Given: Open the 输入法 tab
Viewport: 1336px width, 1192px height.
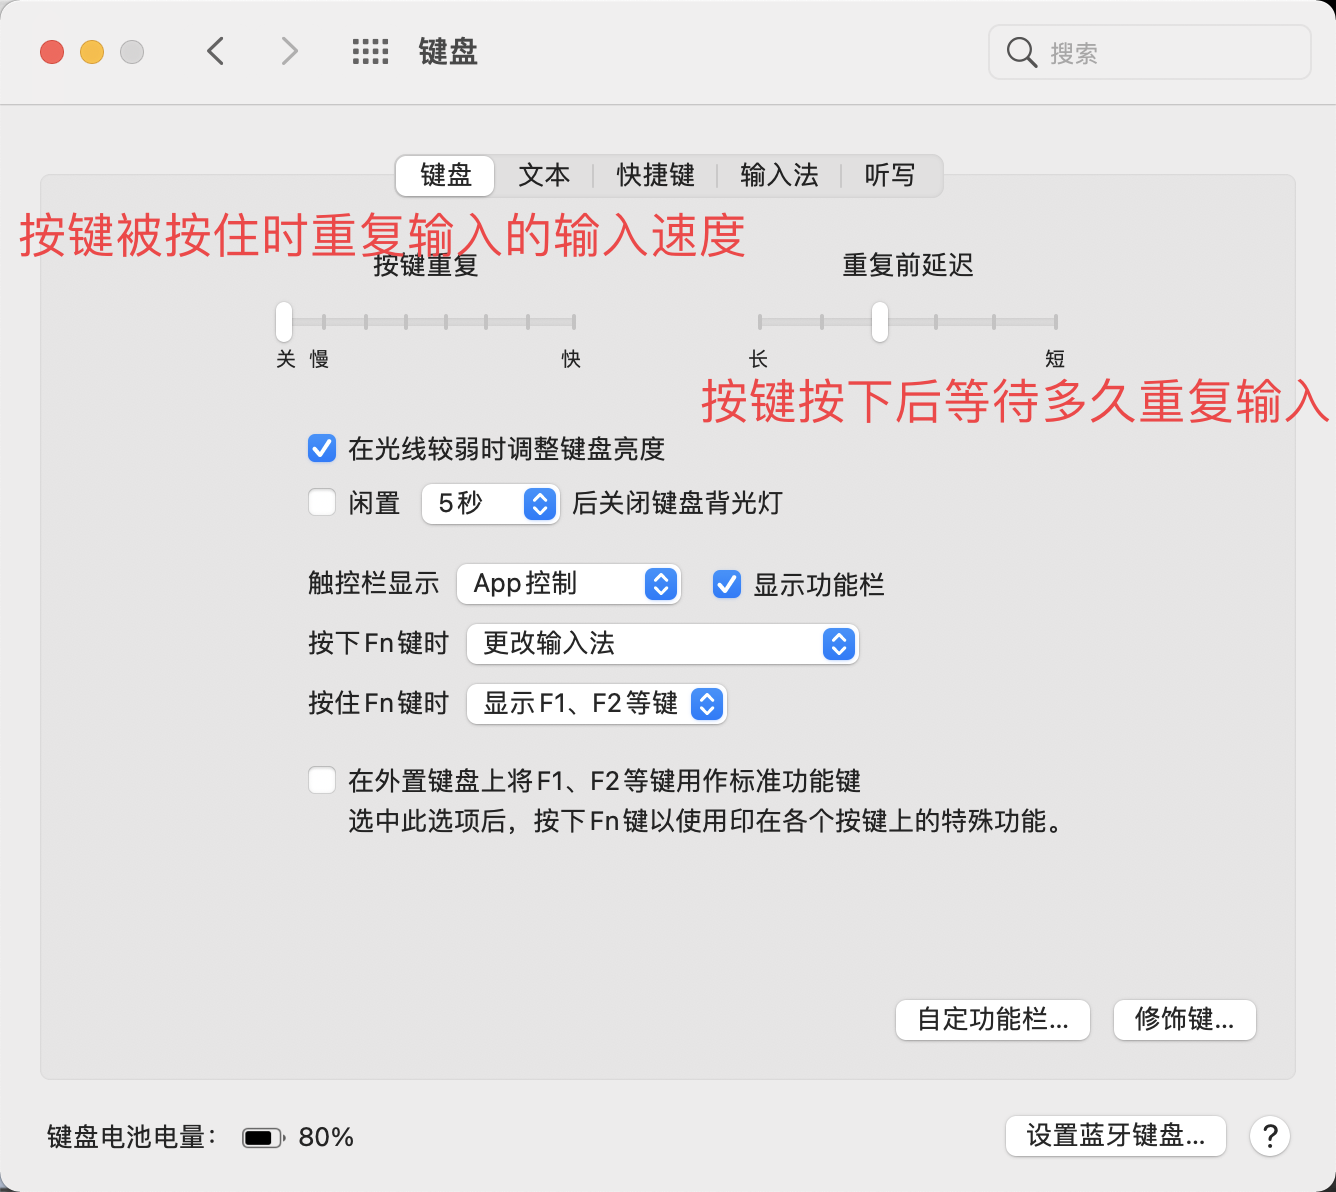Looking at the screenshot, I should (x=779, y=176).
